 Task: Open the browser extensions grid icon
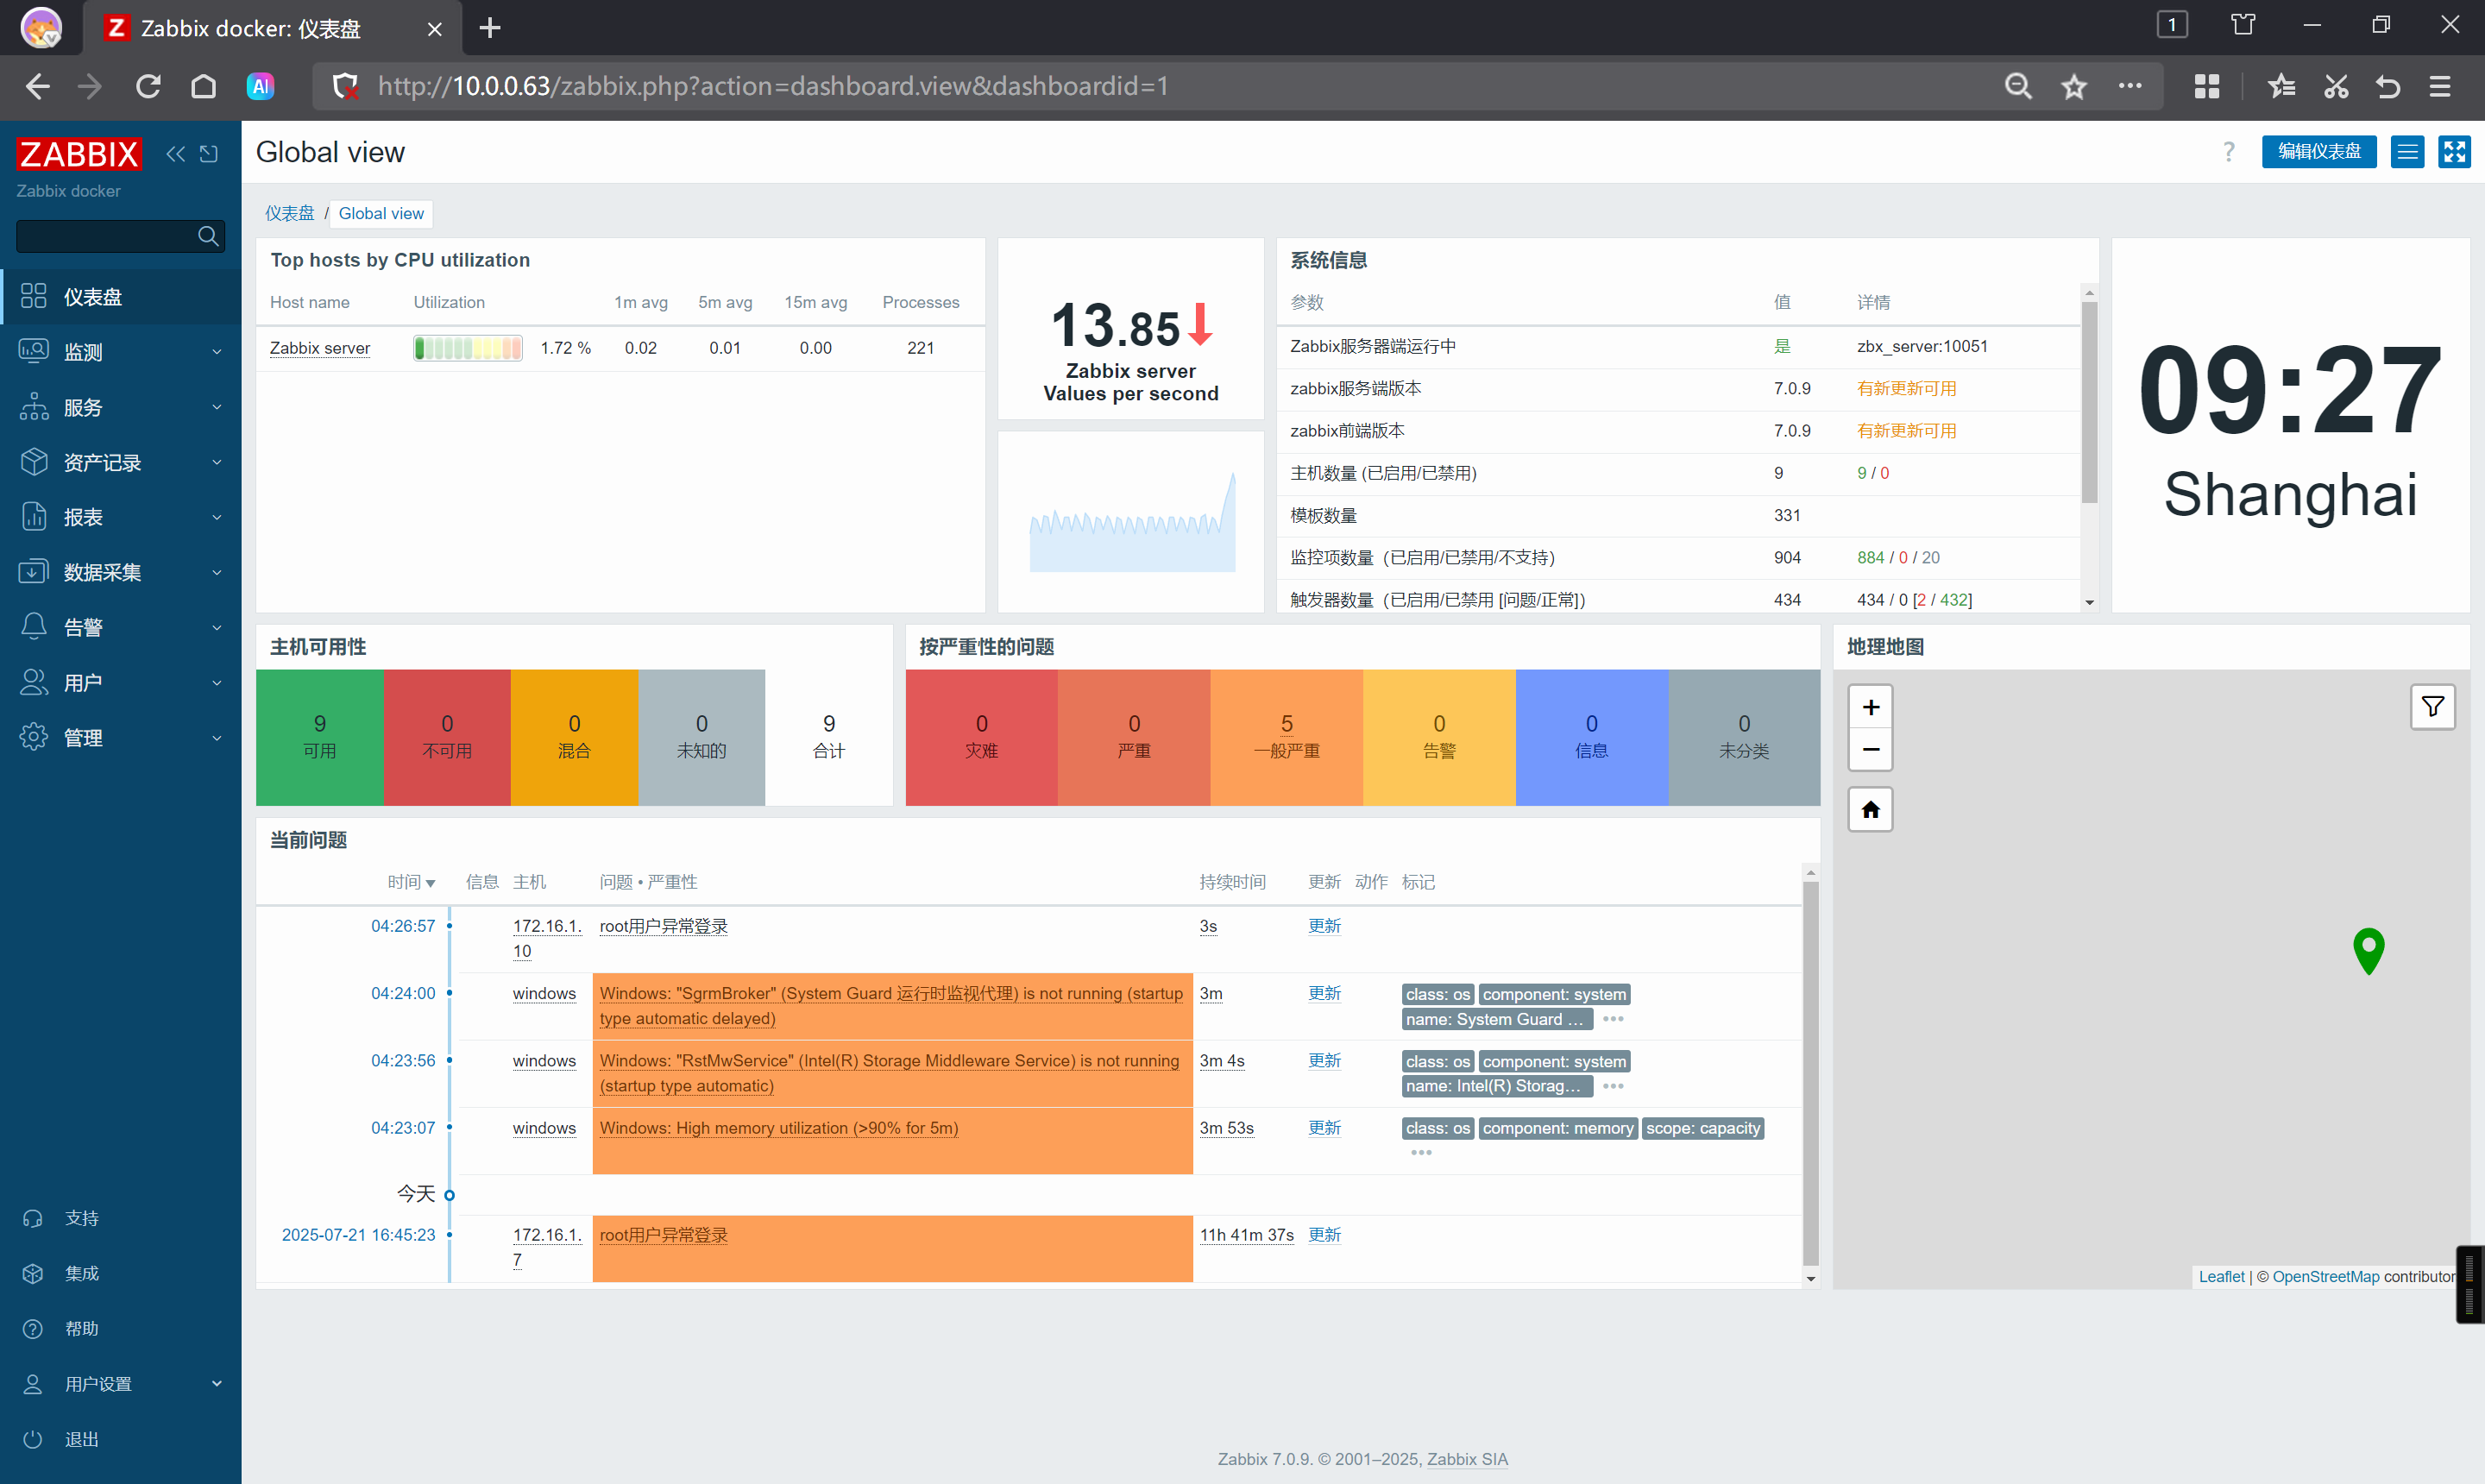(2206, 87)
